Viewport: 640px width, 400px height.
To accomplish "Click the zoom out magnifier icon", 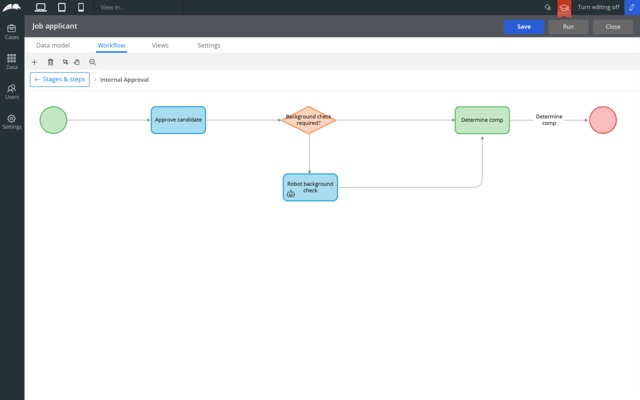I will click(x=92, y=62).
